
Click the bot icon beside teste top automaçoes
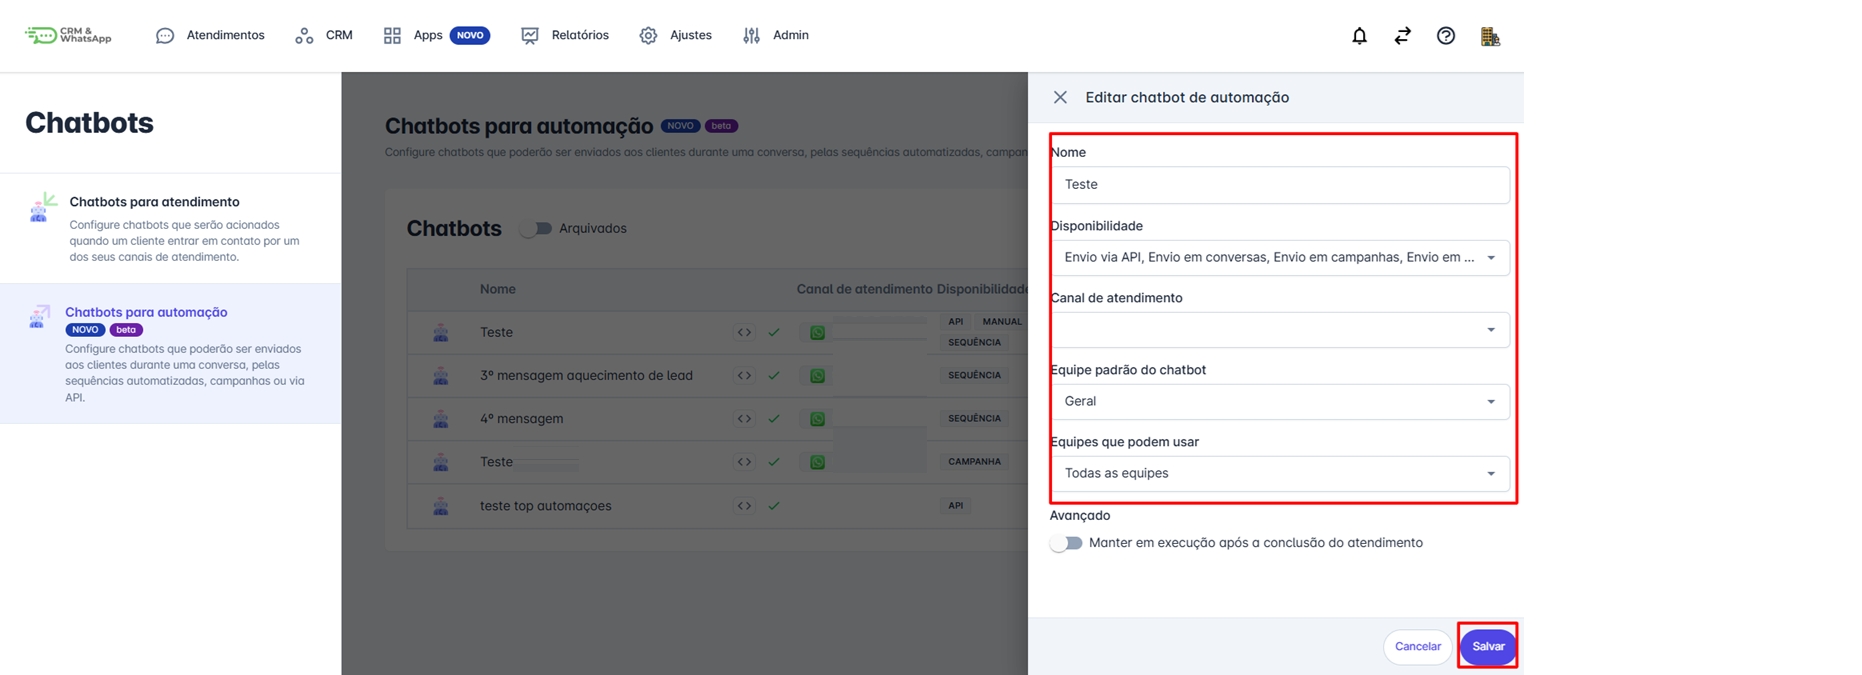click(x=441, y=506)
